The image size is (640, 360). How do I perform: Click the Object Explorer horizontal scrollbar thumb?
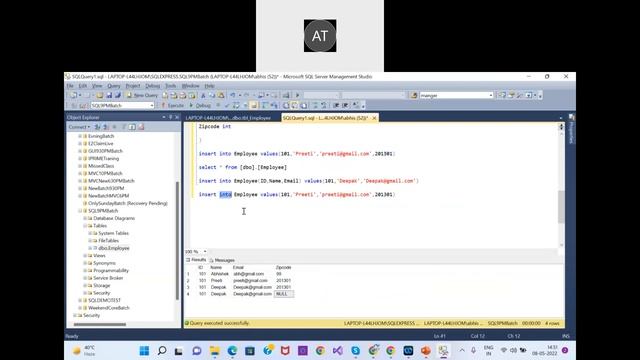coord(100,324)
